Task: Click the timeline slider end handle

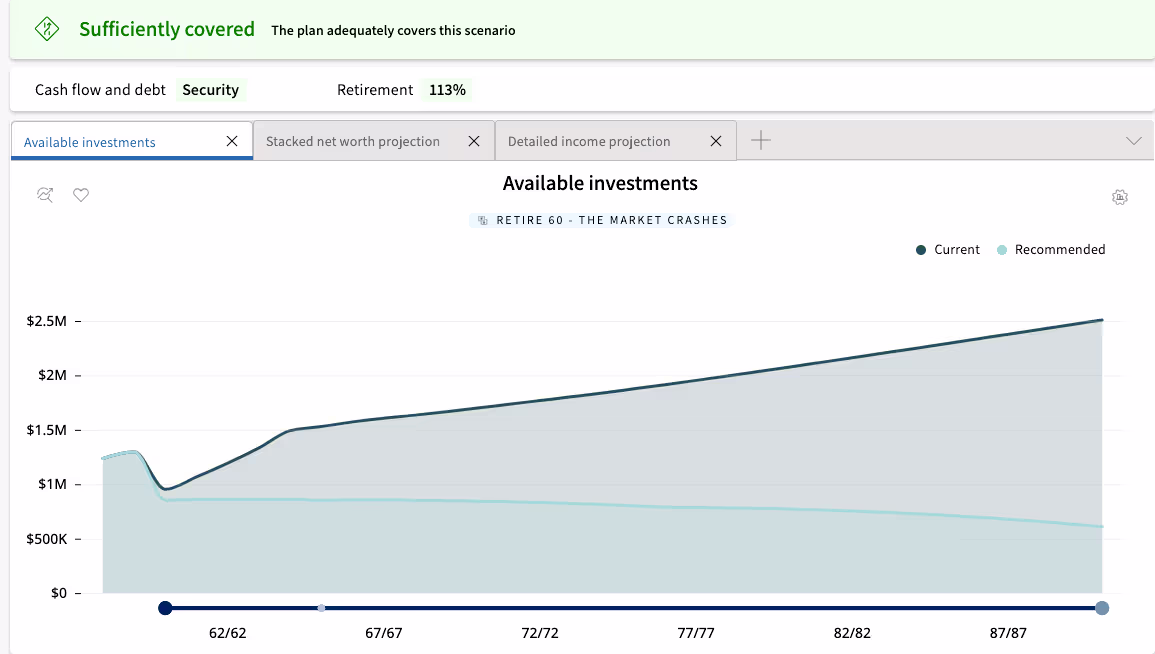Action: pos(1102,608)
